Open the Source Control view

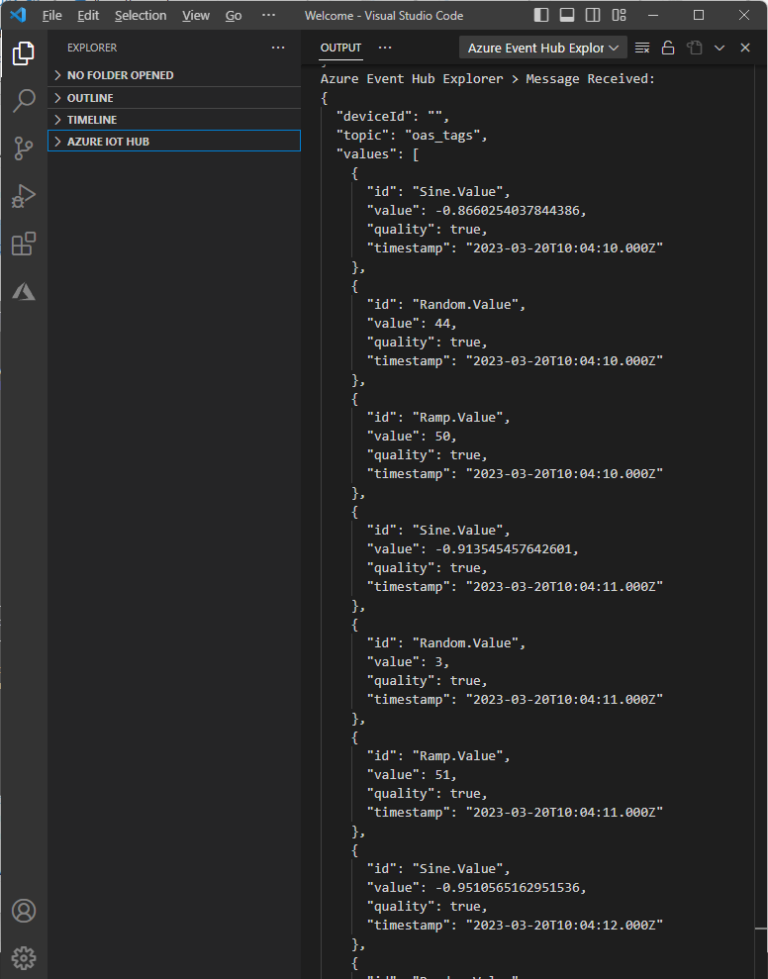[24, 149]
